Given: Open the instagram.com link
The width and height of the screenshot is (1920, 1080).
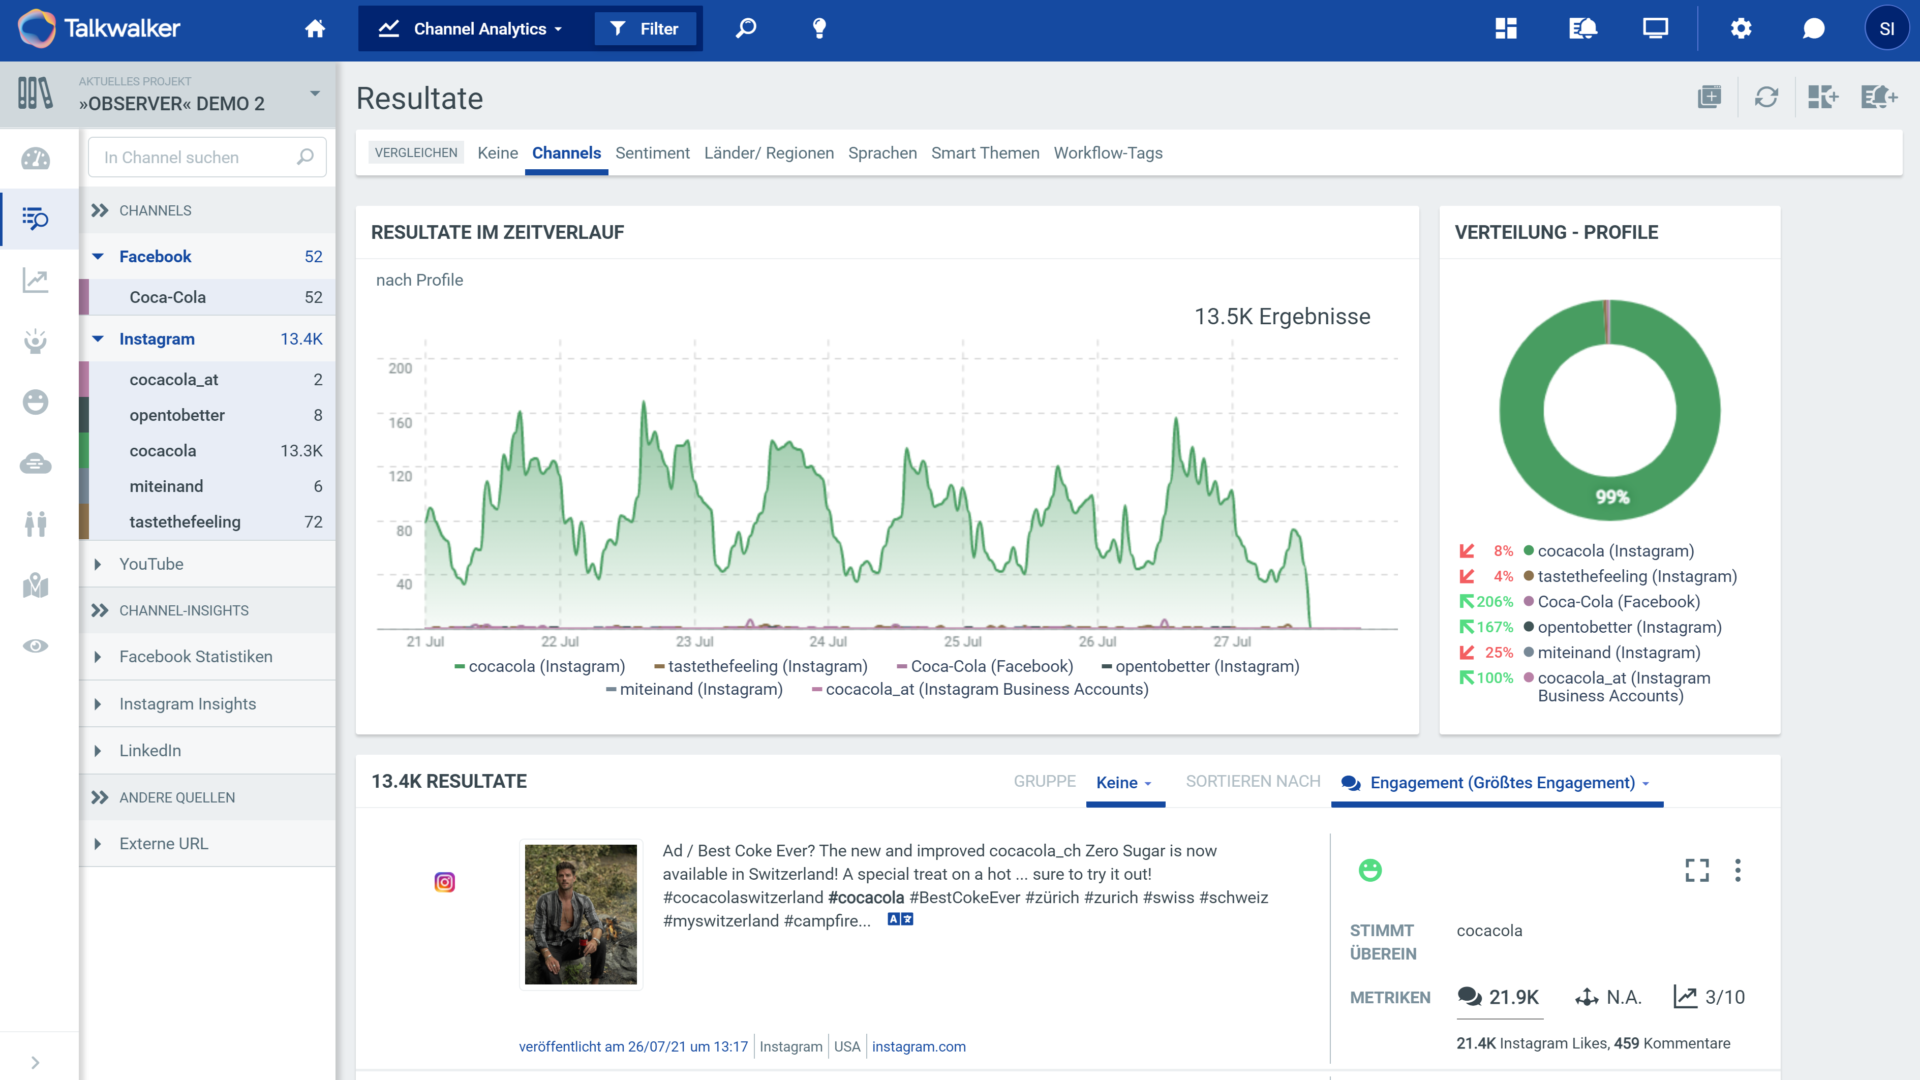Looking at the screenshot, I should click(x=919, y=1047).
